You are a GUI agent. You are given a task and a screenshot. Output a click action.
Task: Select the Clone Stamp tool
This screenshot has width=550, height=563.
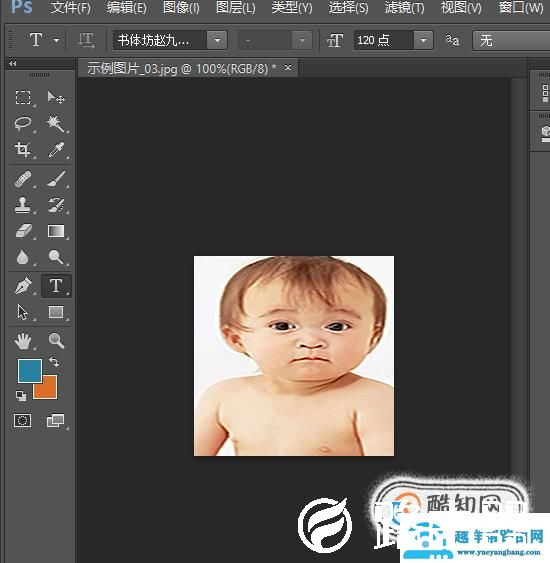click(x=23, y=205)
